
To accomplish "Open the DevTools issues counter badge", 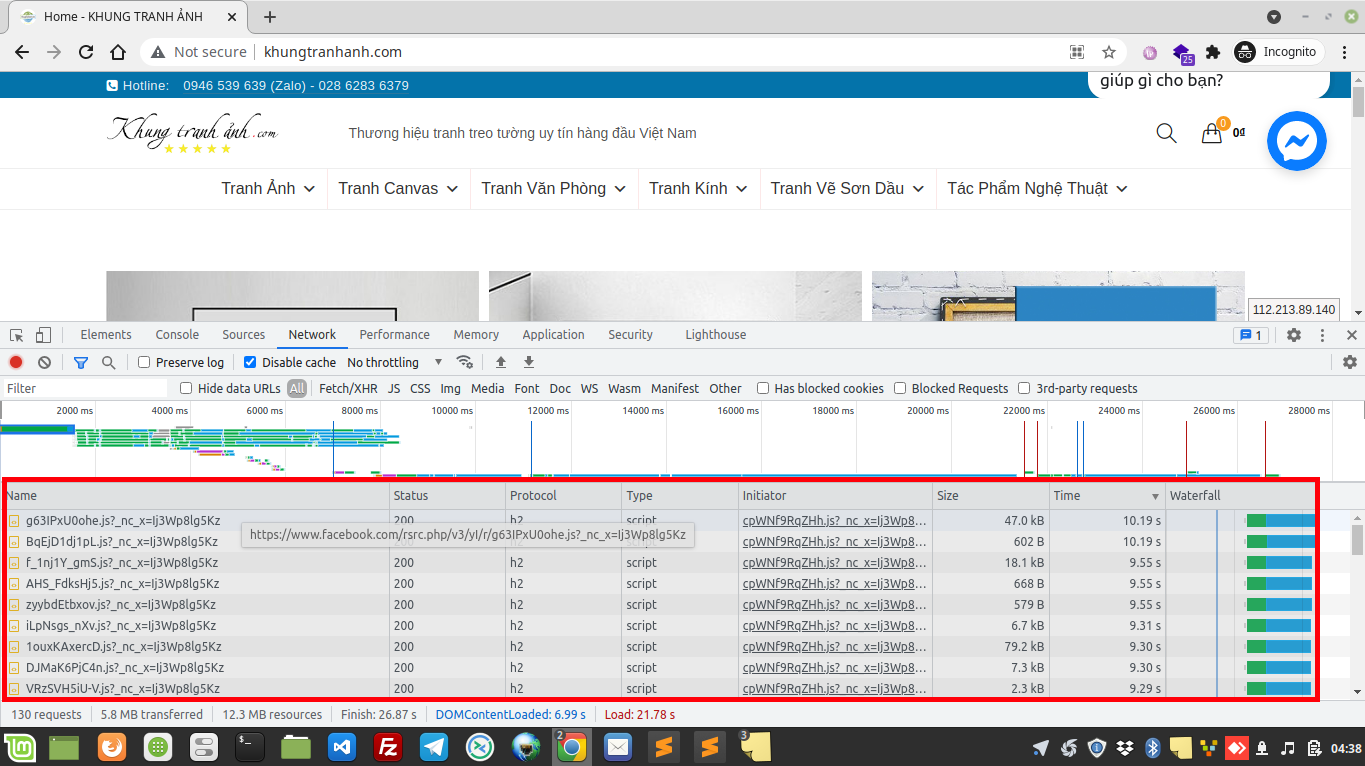I will click(x=1251, y=335).
